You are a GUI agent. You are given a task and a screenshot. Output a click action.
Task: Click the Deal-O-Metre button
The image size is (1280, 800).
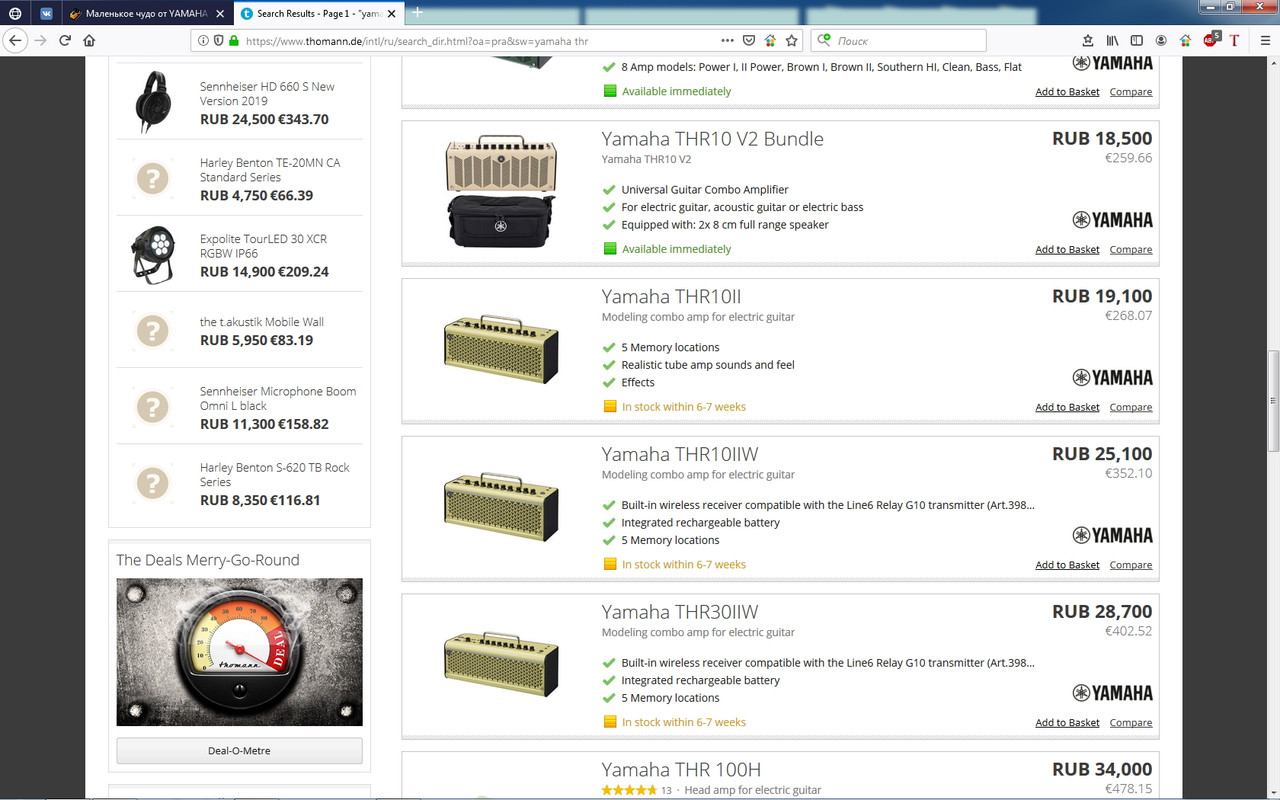[x=239, y=751]
